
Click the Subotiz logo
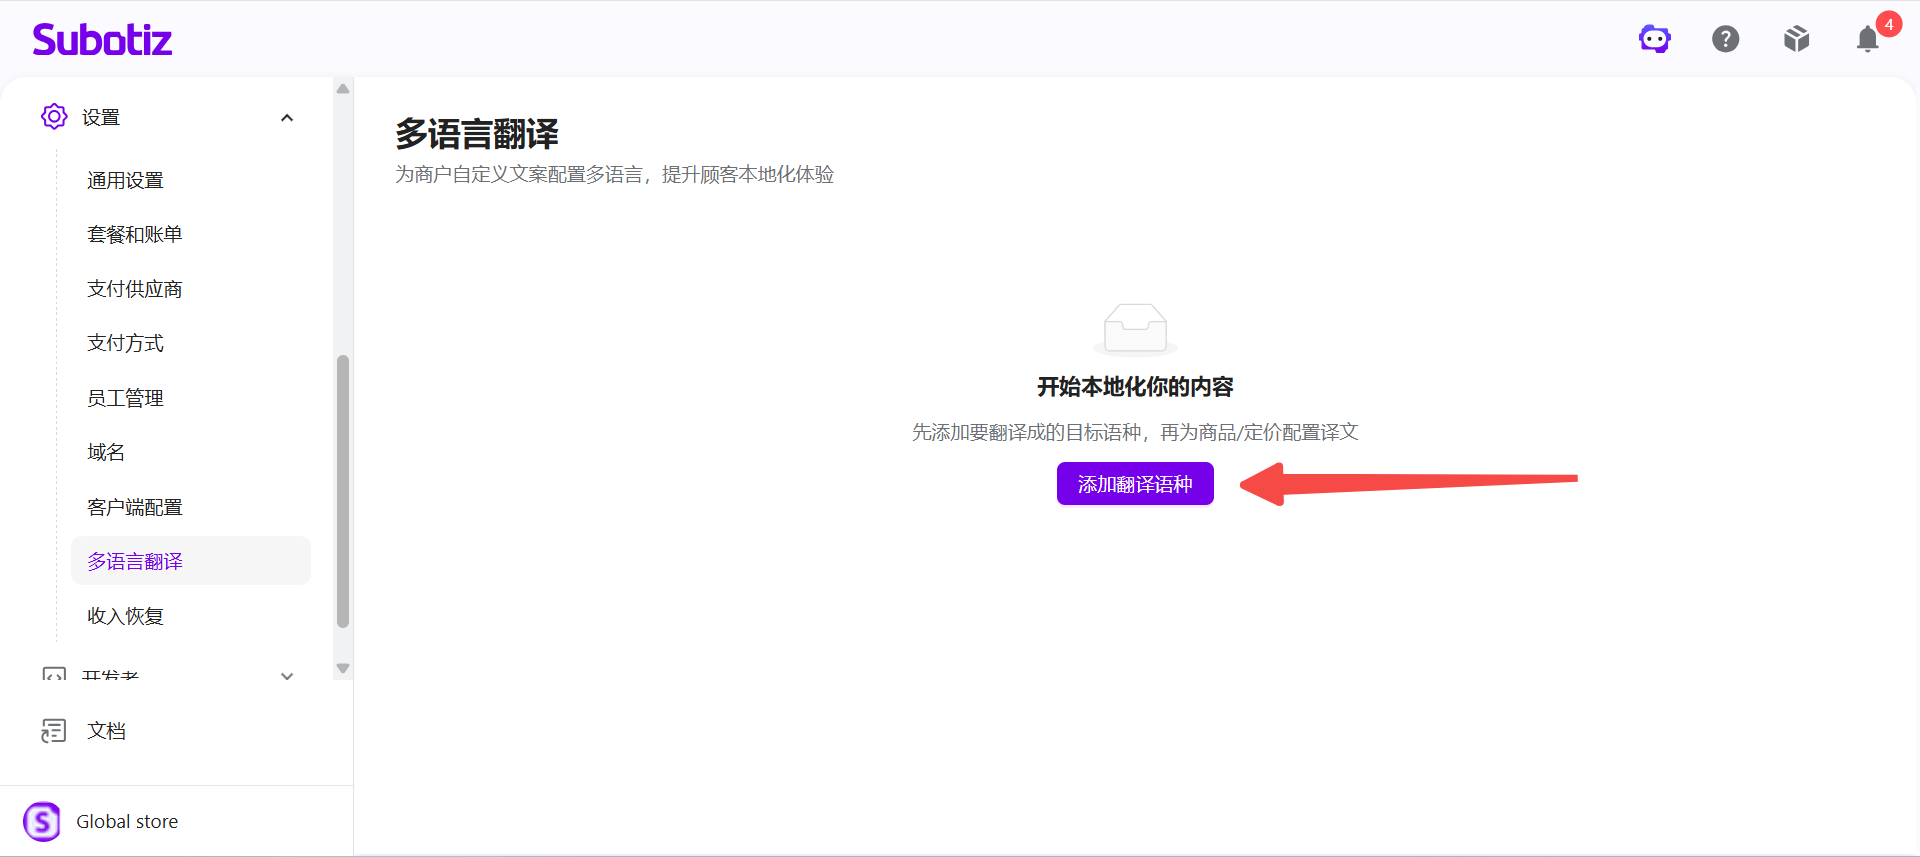(102, 39)
